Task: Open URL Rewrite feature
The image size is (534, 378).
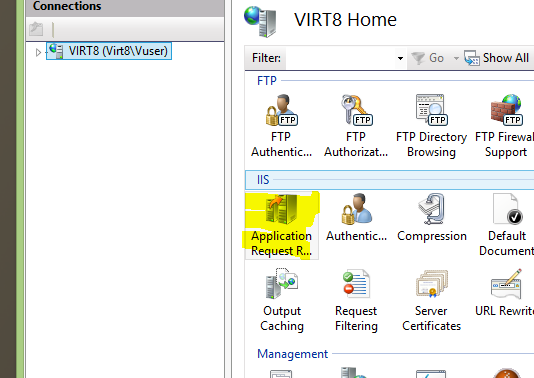Action: (x=505, y=293)
